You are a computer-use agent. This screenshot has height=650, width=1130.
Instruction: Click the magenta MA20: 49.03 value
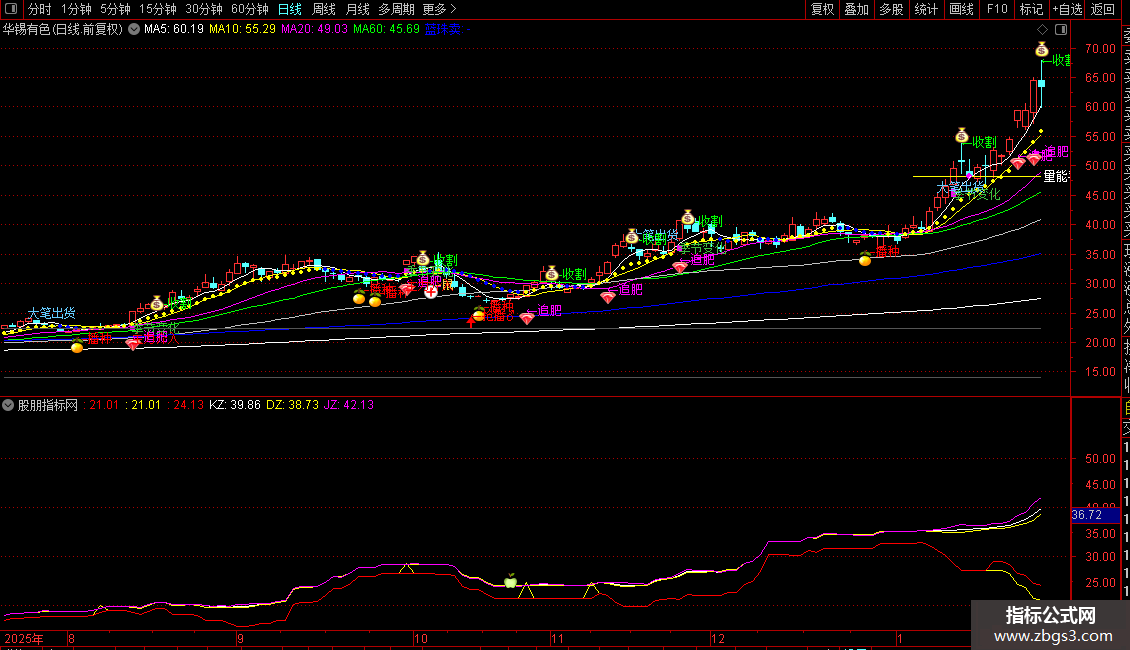coord(314,30)
